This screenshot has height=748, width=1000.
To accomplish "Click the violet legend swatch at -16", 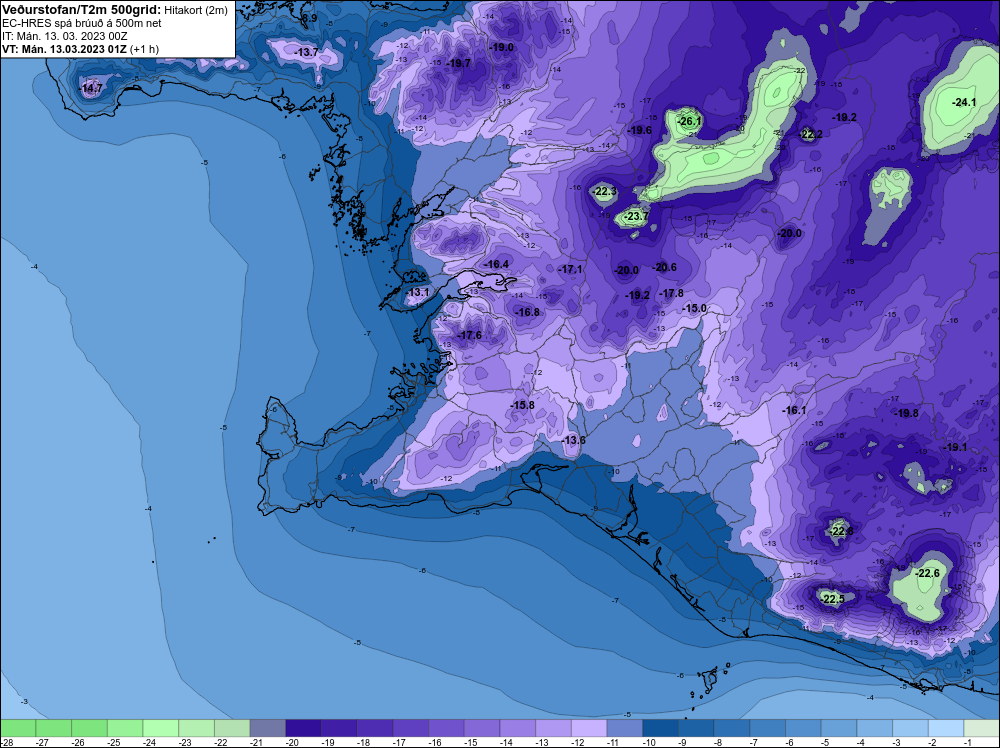I will pos(446,728).
